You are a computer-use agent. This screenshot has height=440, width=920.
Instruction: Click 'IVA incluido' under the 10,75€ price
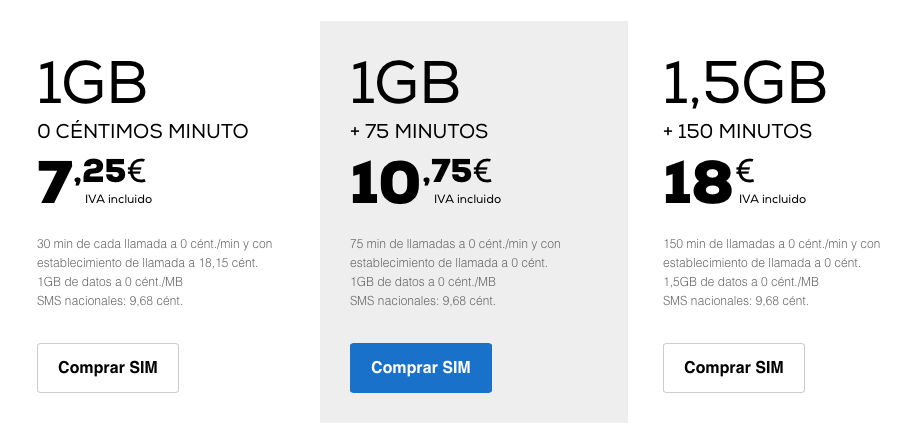[468, 199]
